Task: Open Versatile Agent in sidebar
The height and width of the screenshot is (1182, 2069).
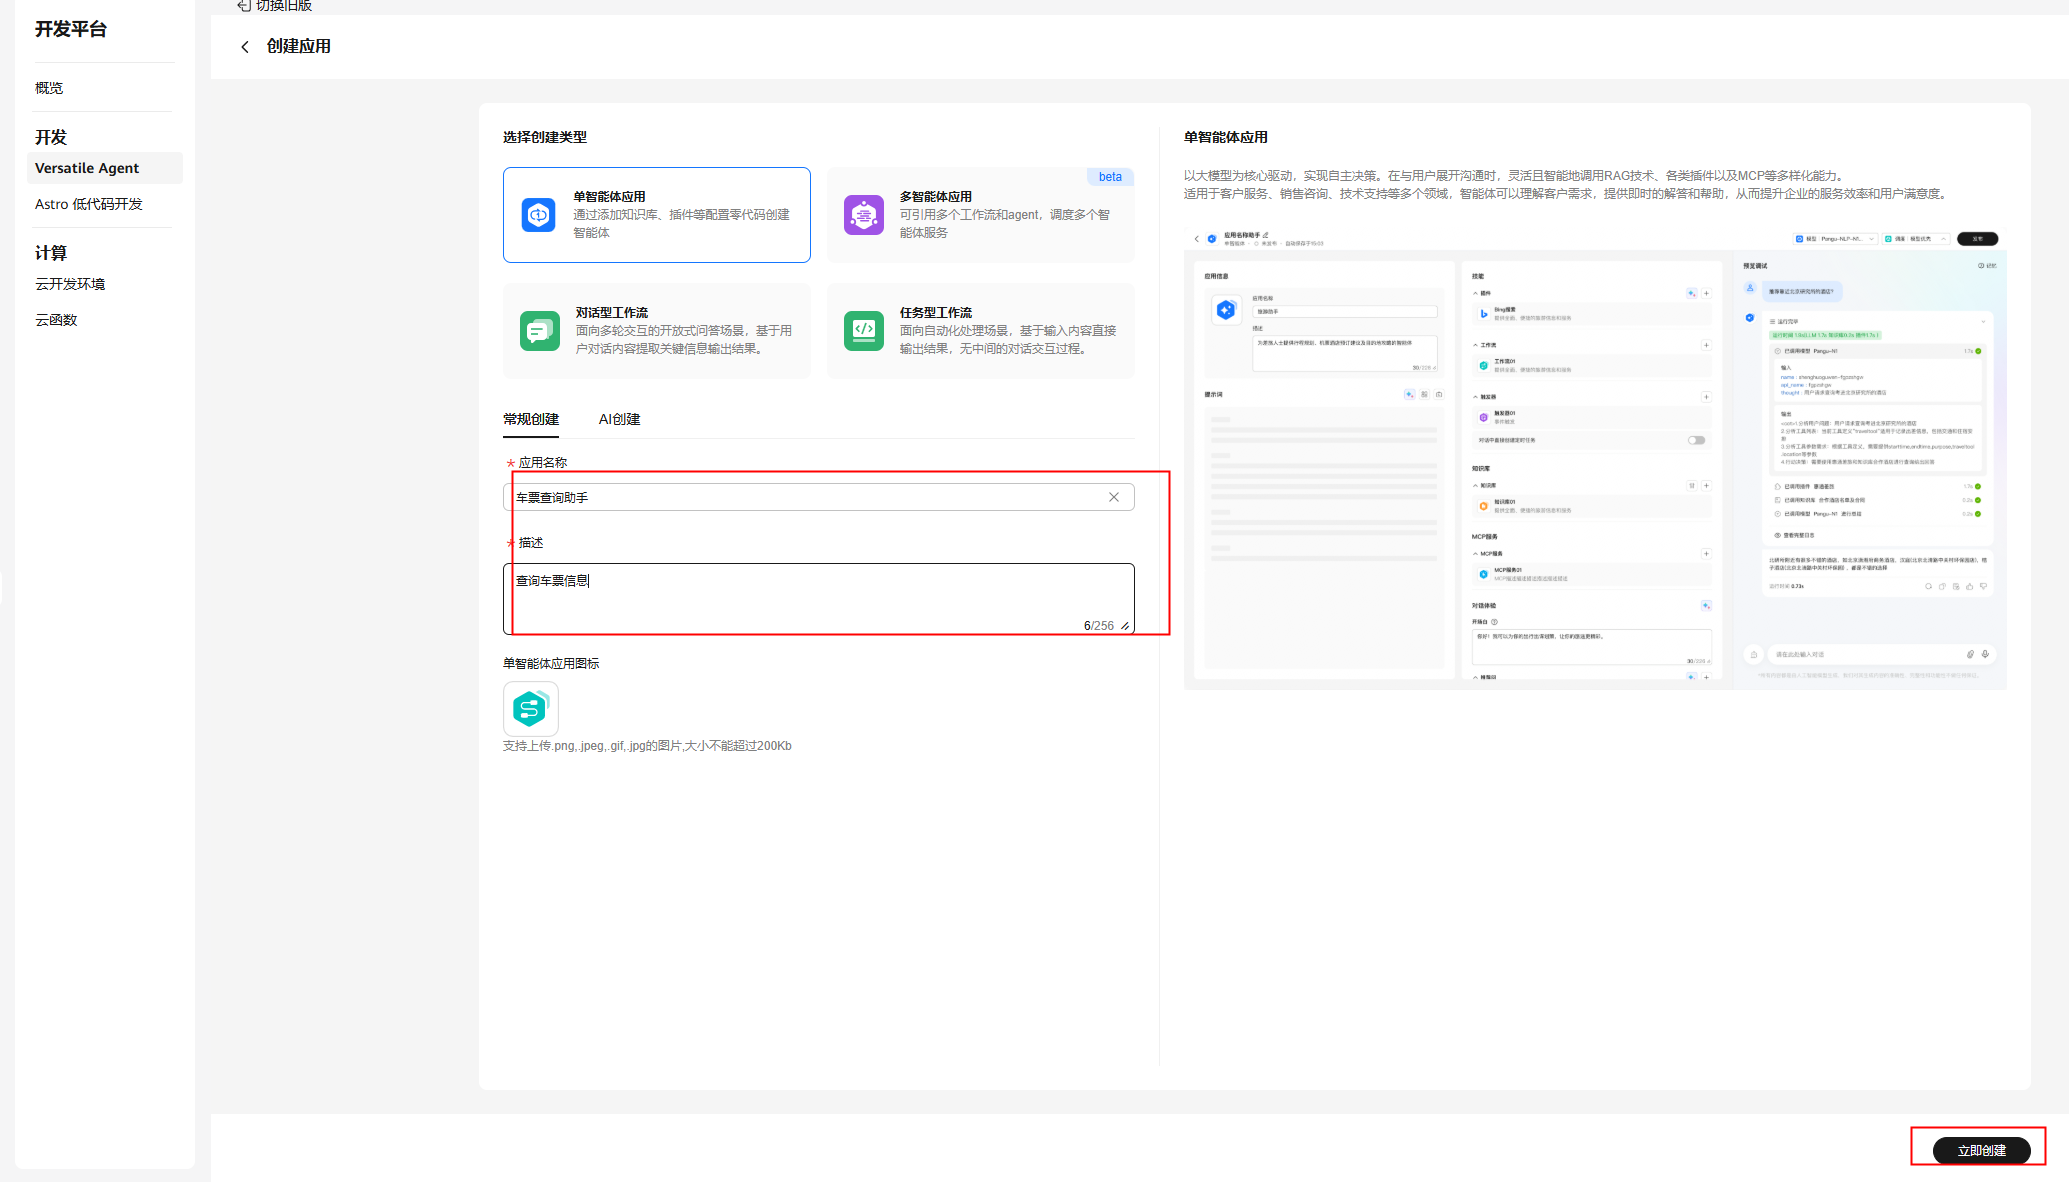Action: click(87, 168)
